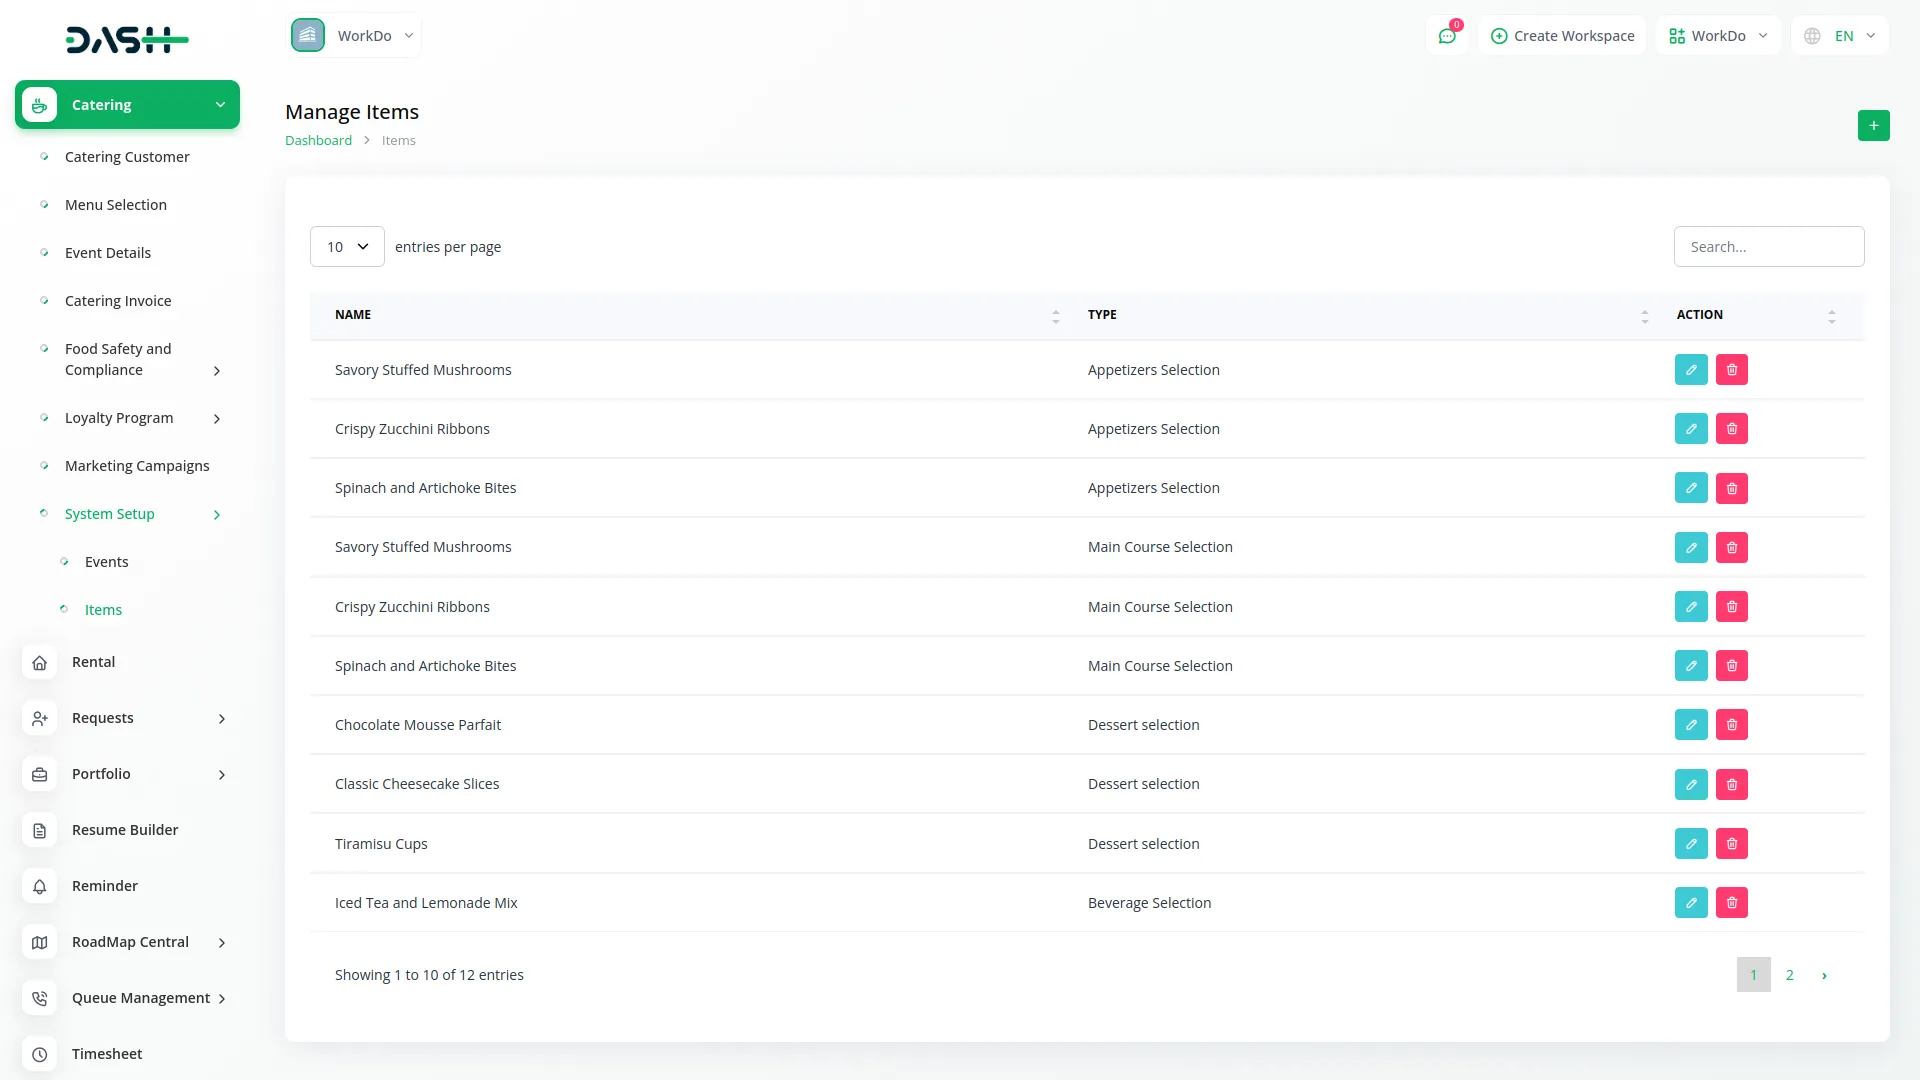
Task: Edit the Tiramisu Cups dessert entry
Action: [1691, 843]
